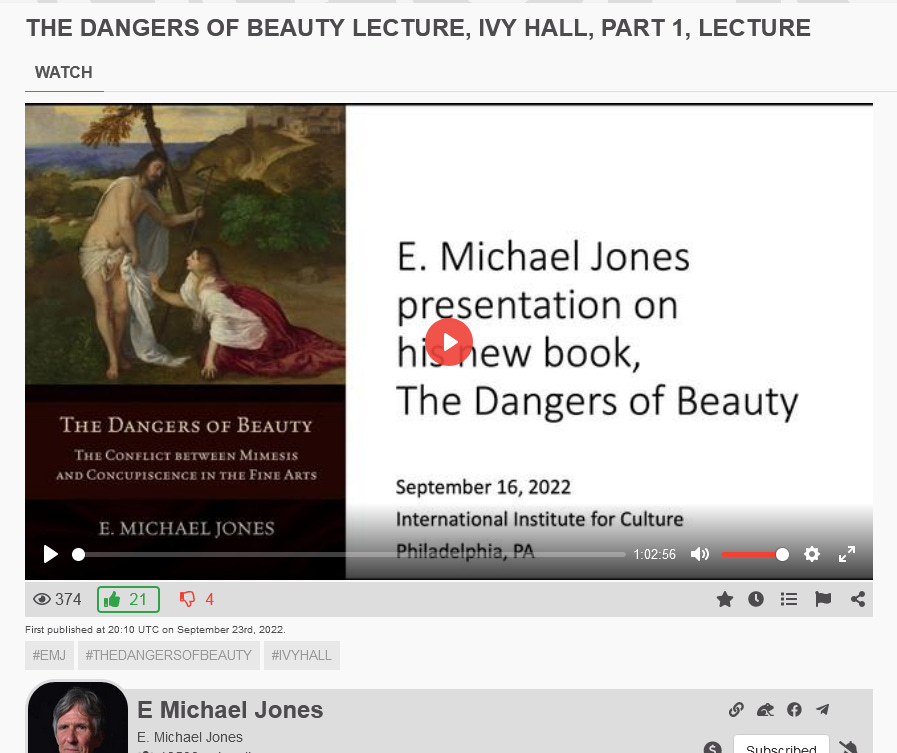
Task: Like the video with thumbs up
Action: point(128,599)
